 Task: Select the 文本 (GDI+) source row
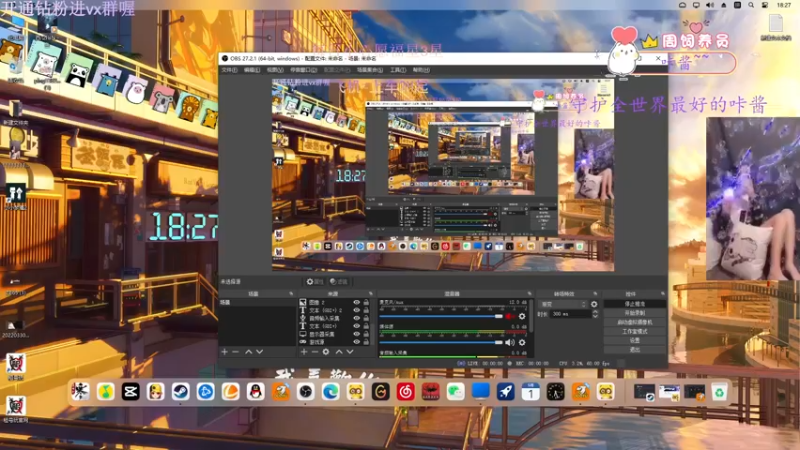tap(334, 326)
